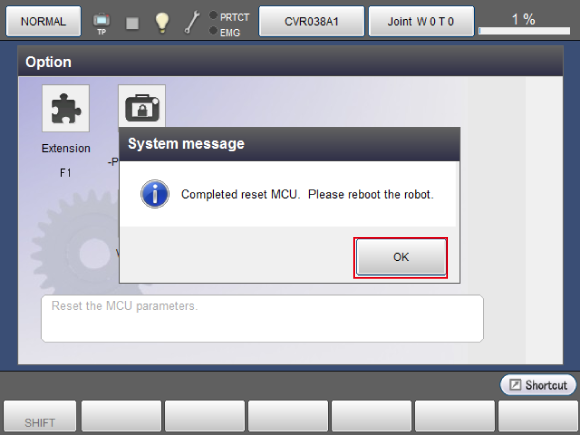Click the TP teach pendant status icon
This screenshot has width=580, height=435.
coord(101,23)
